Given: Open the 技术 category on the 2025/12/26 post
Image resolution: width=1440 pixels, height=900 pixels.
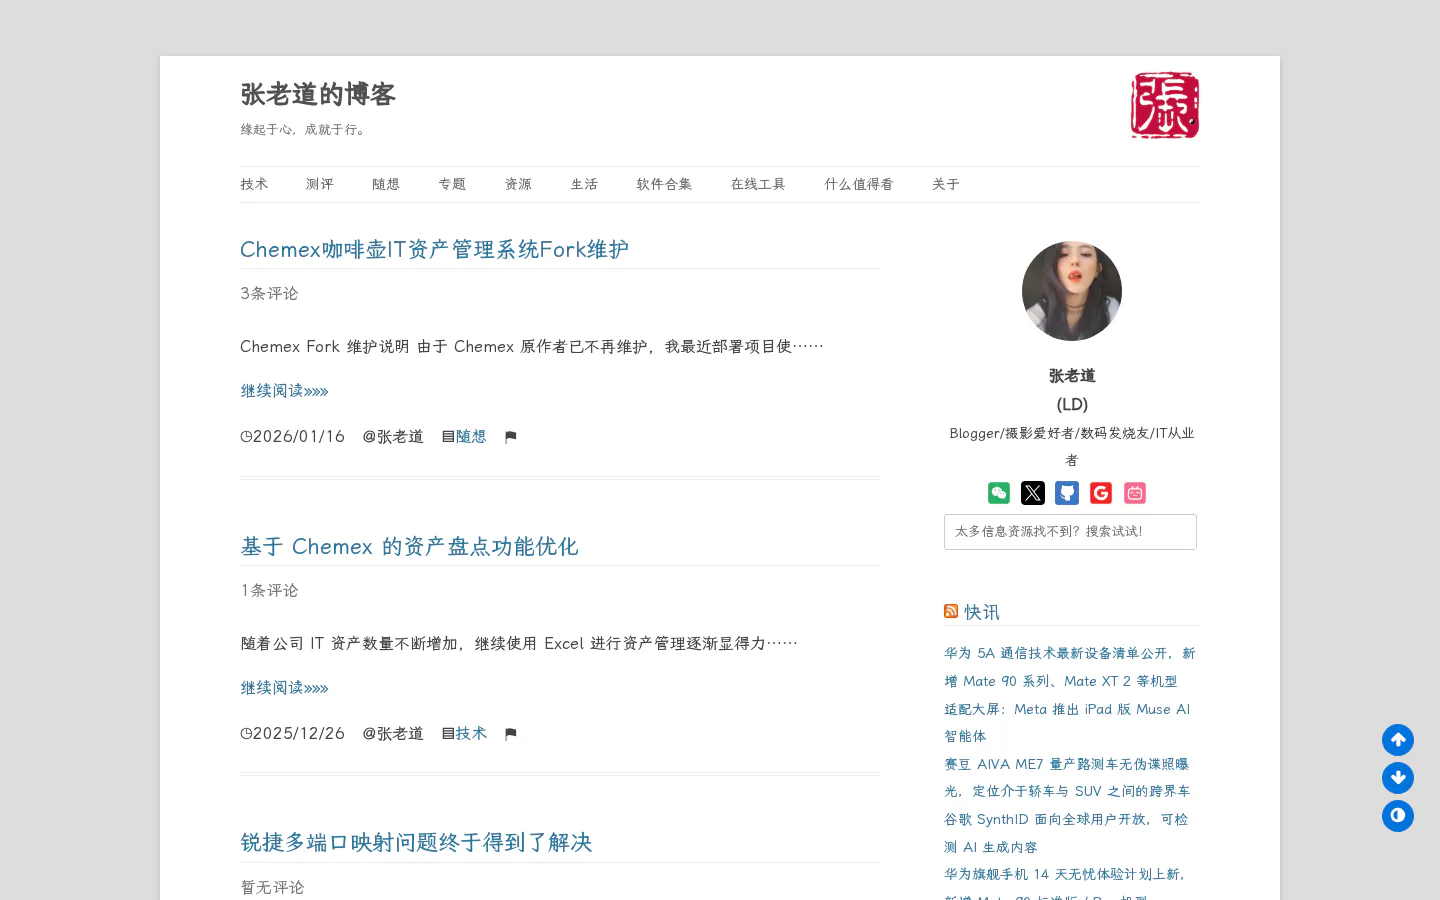Looking at the screenshot, I should click(471, 734).
